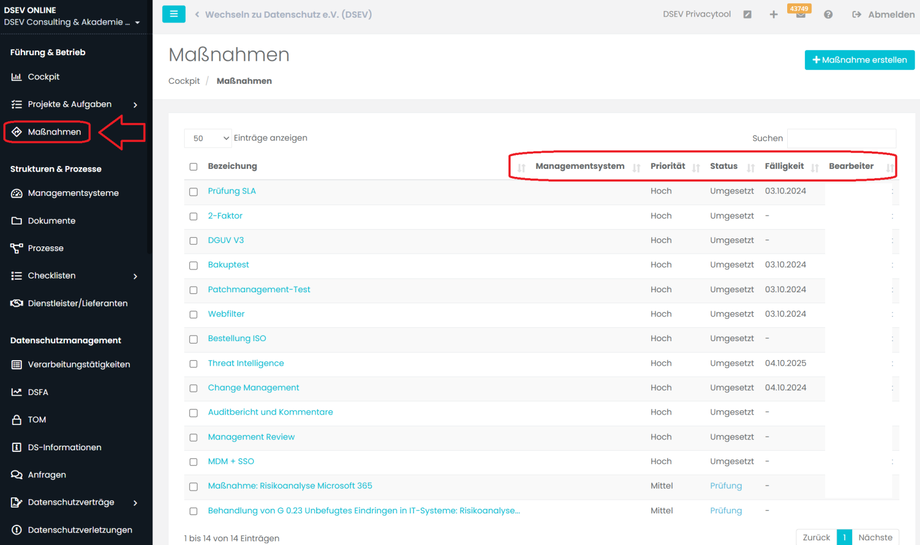Viewport: 920px width, 545px height.
Task: Click into the Suchen search field
Action: point(841,138)
